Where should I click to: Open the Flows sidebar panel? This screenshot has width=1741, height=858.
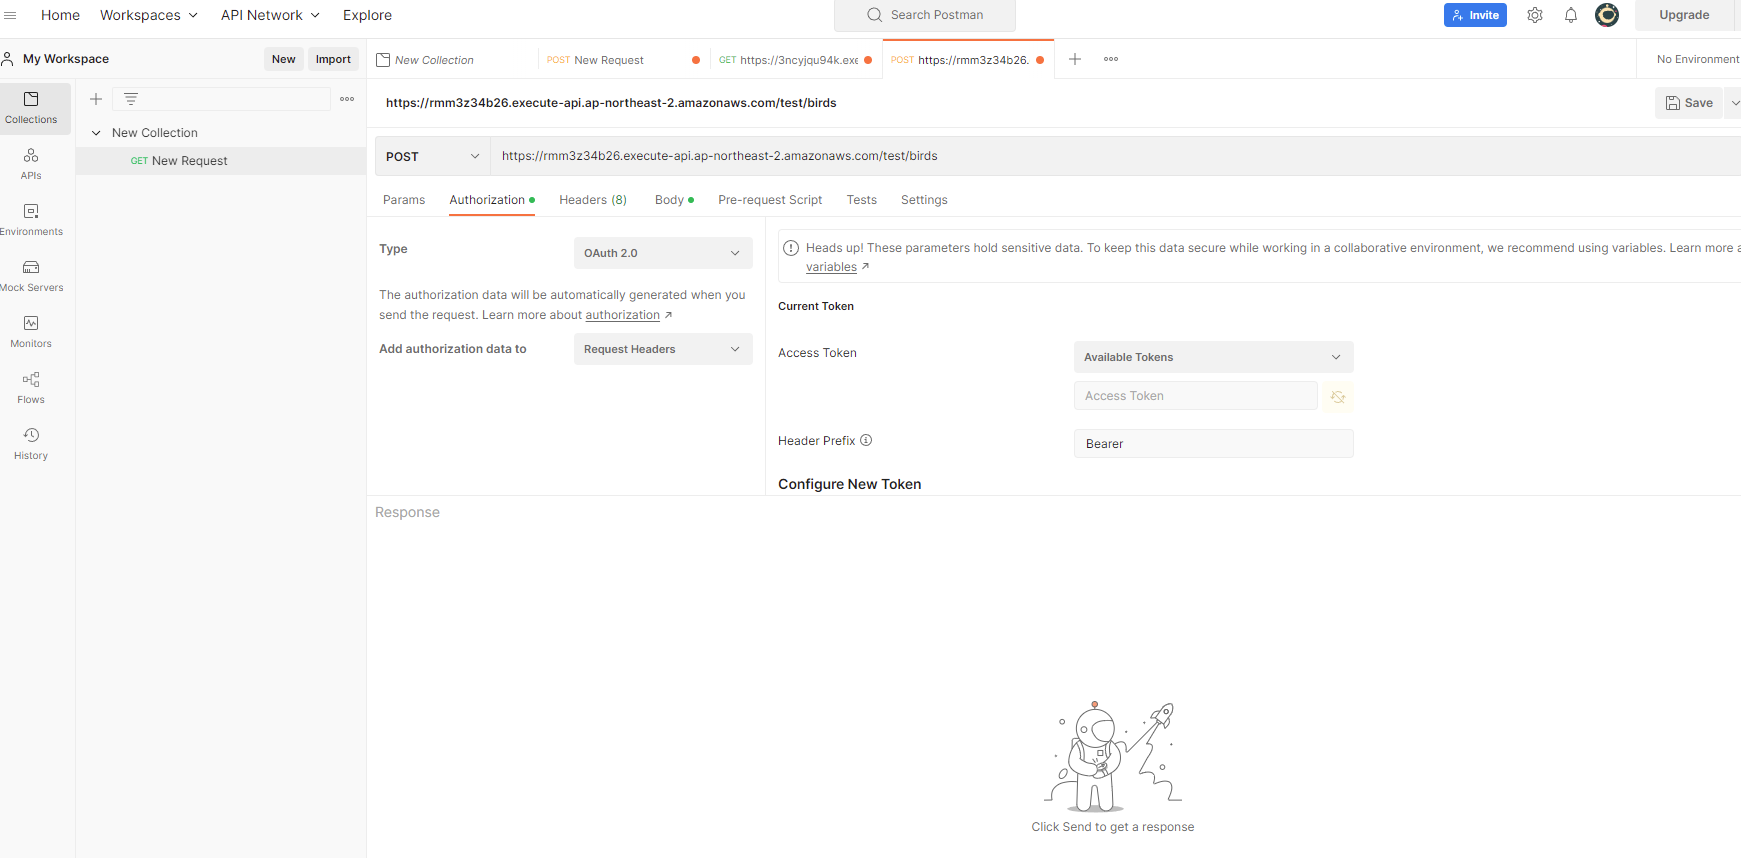point(31,388)
